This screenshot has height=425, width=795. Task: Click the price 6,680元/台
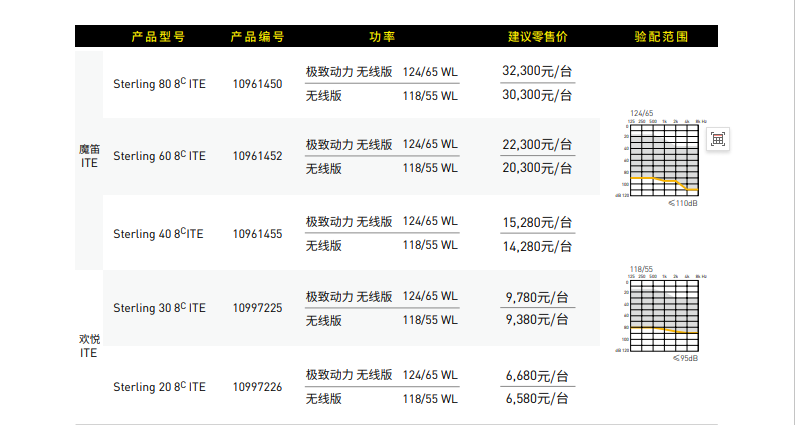click(537, 376)
